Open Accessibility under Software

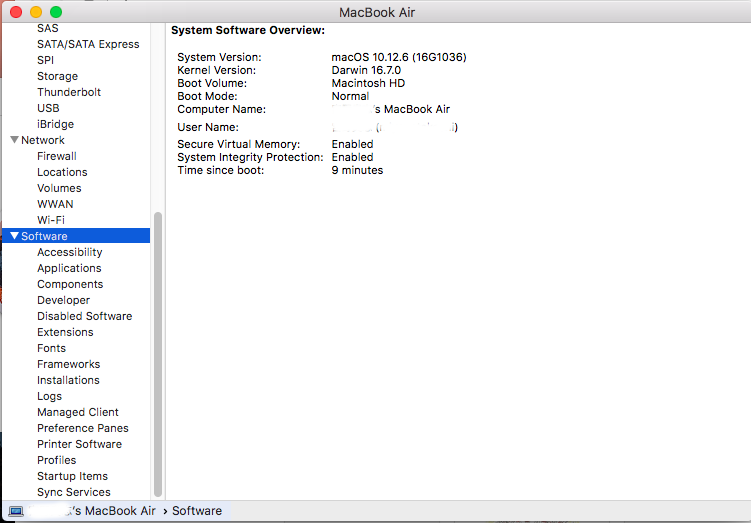point(70,252)
